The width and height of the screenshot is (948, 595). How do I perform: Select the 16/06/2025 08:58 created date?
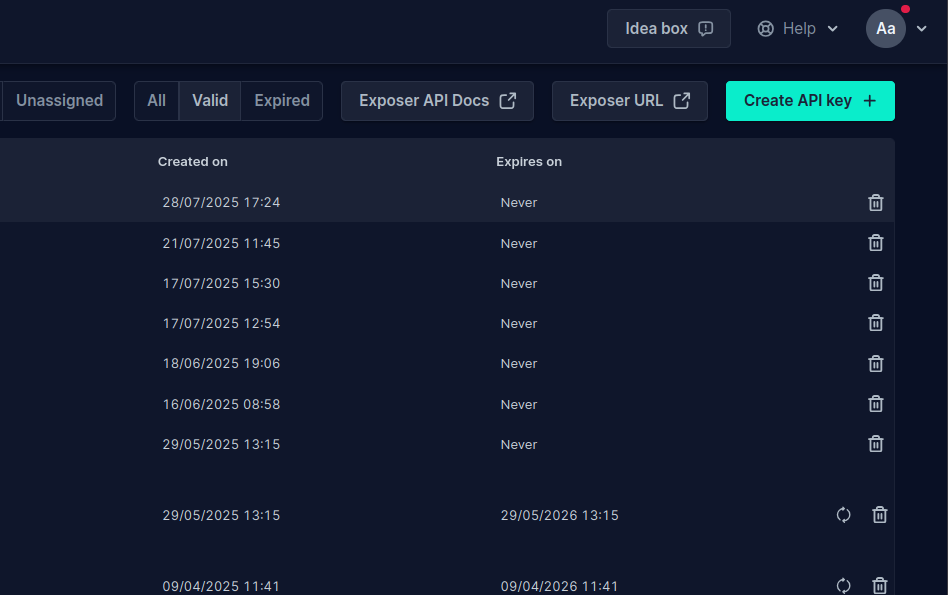[221, 404]
